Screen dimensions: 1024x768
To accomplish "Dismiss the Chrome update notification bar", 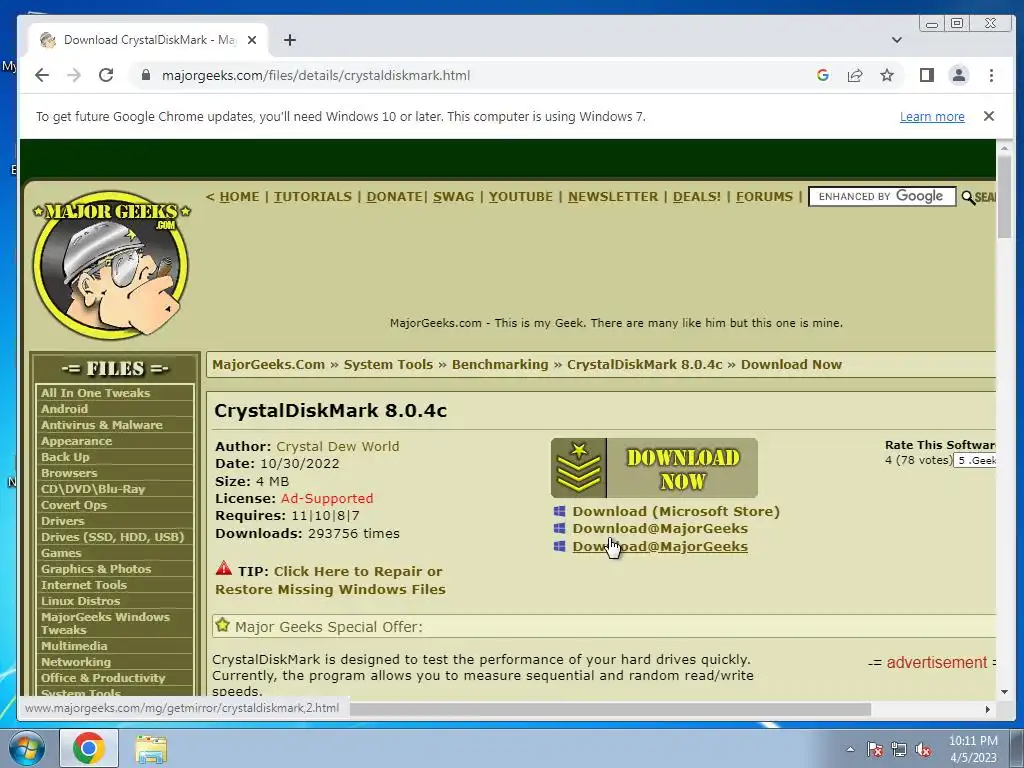I will click(989, 116).
